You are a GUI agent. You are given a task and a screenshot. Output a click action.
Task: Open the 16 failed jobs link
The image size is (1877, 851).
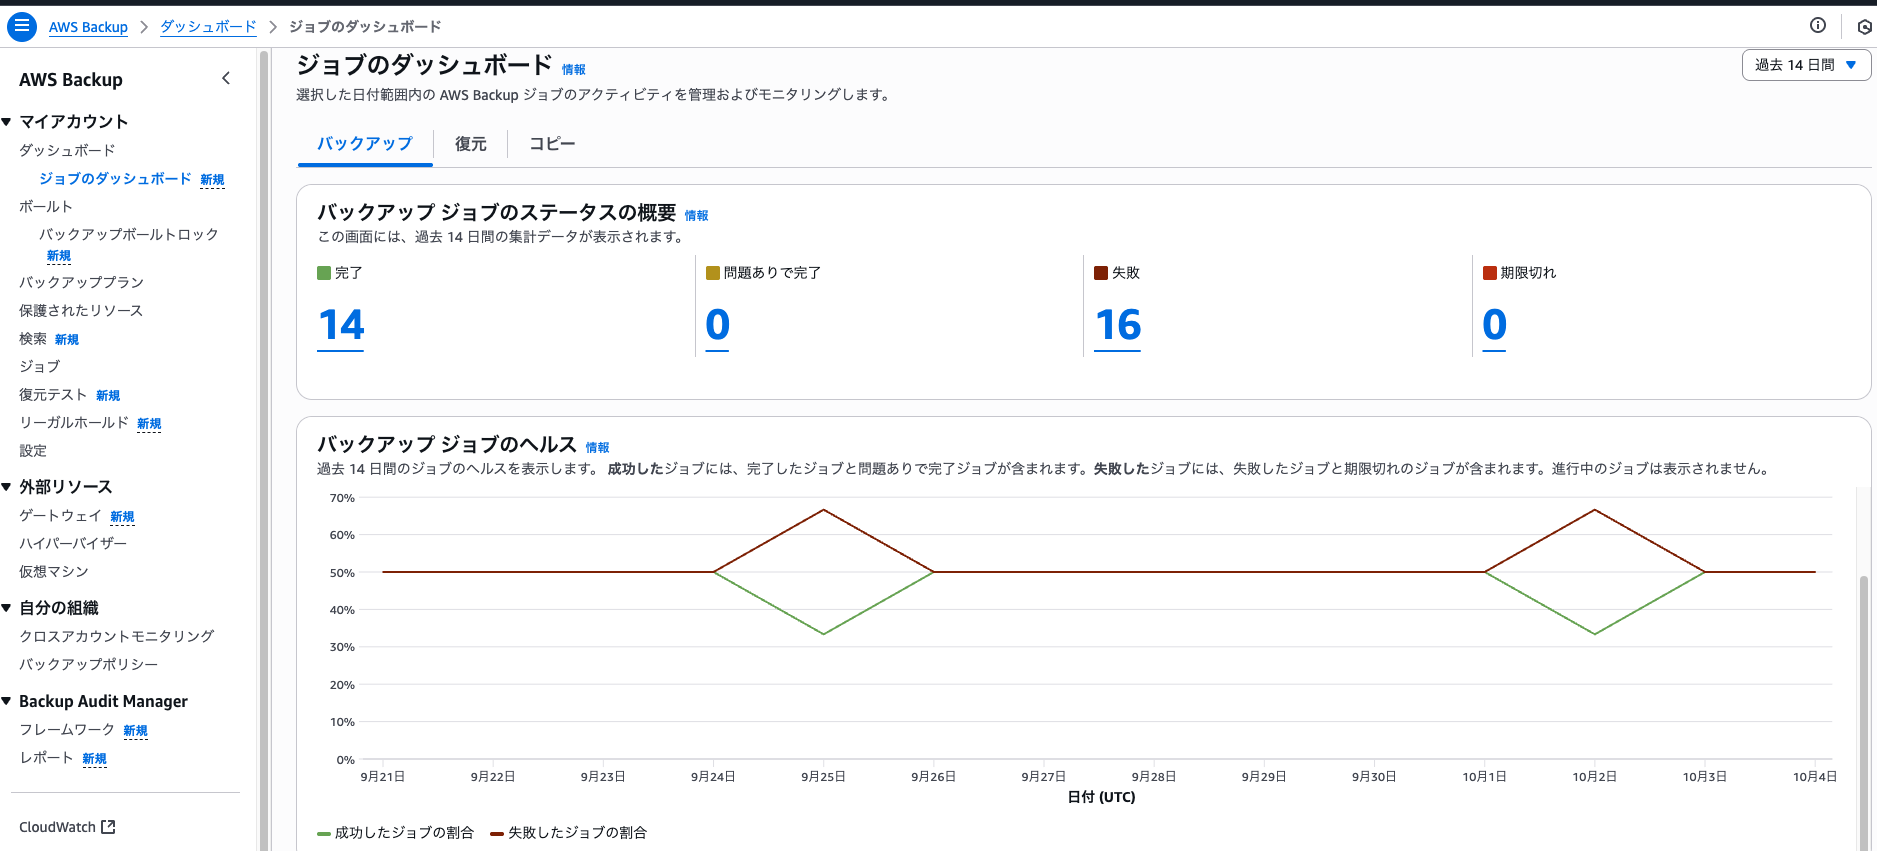pos(1117,325)
